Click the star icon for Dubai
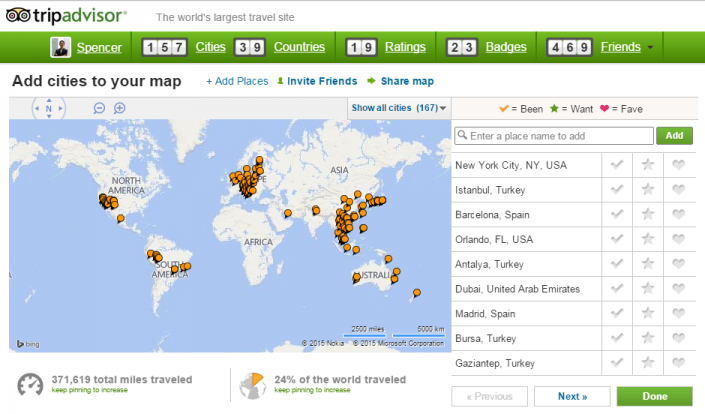 (x=648, y=289)
